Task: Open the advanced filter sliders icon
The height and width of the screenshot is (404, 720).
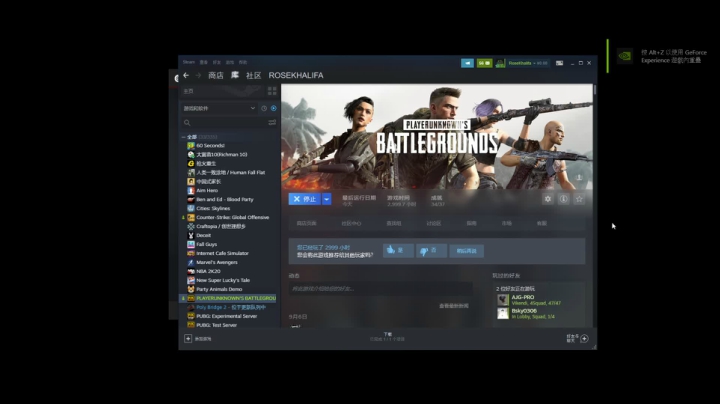Action: click(x=272, y=123)
